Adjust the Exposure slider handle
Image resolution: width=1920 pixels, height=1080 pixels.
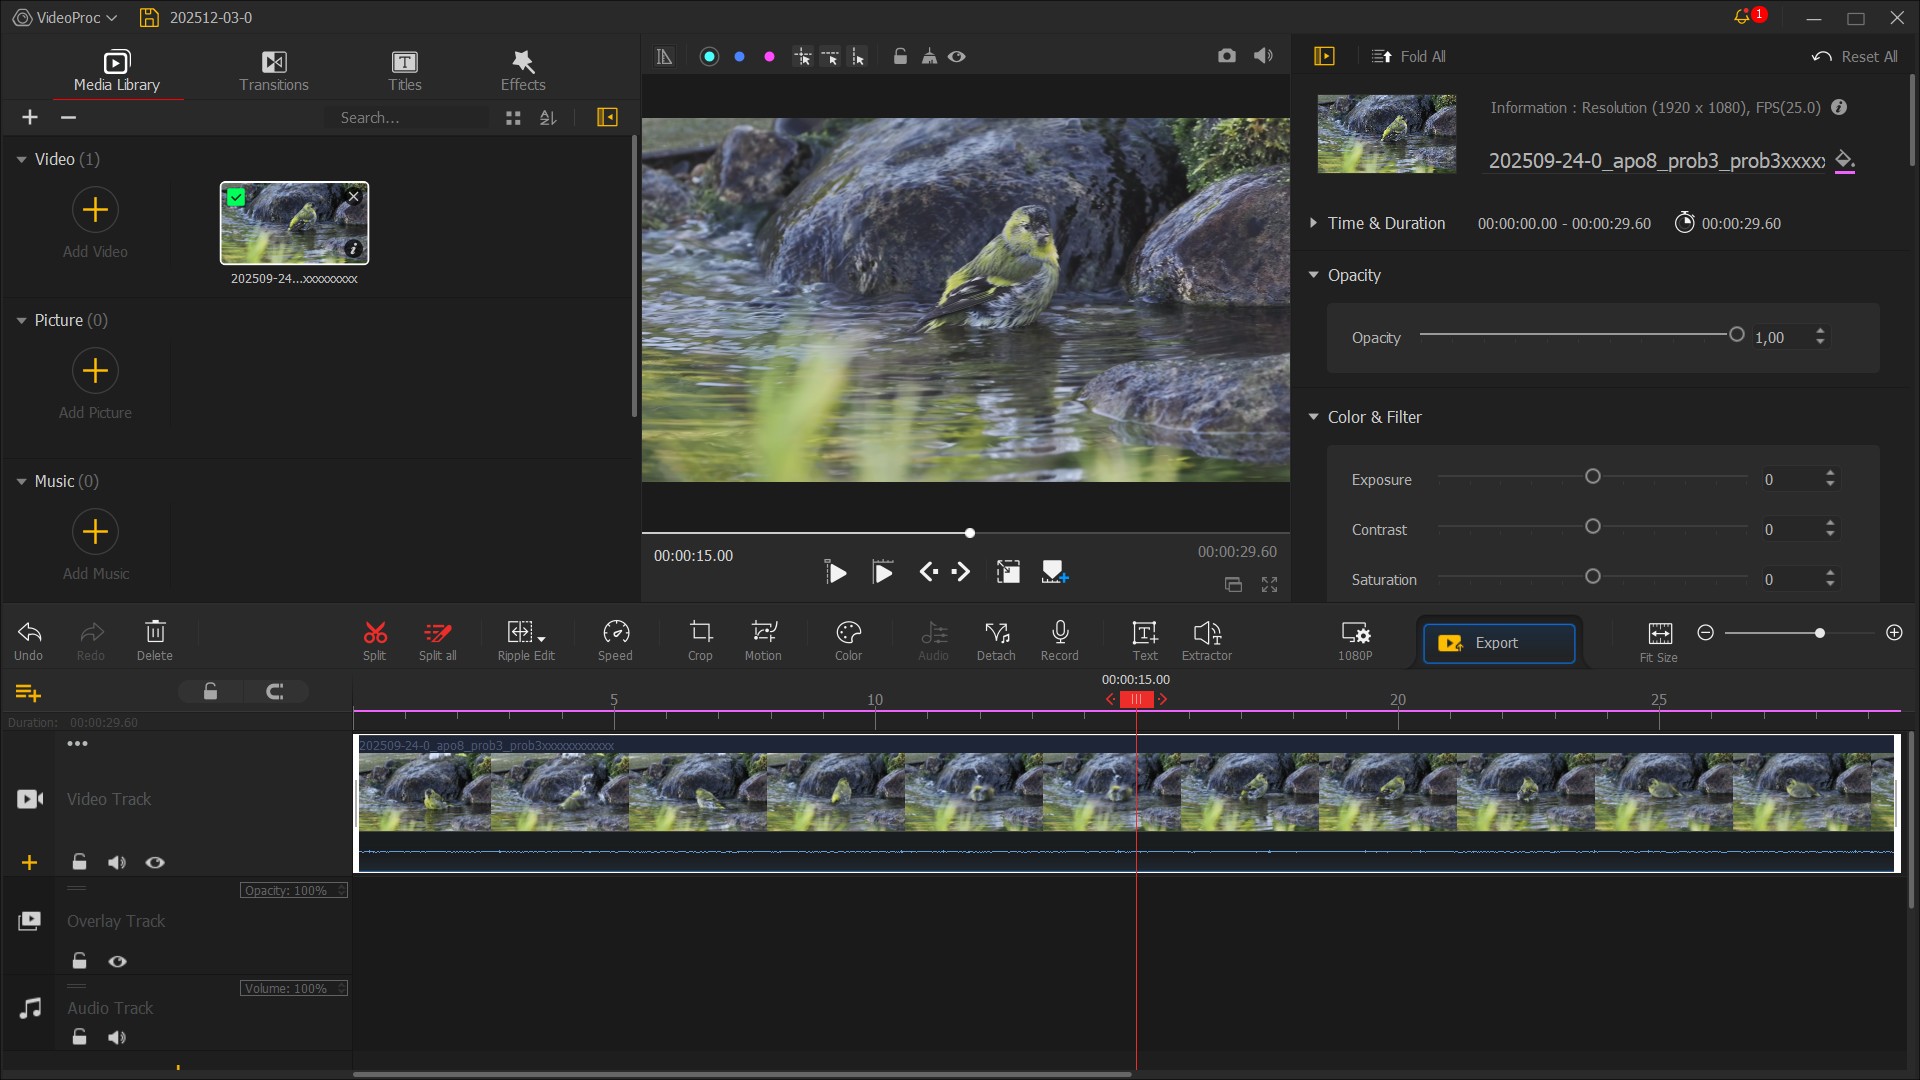point(1593,477)
